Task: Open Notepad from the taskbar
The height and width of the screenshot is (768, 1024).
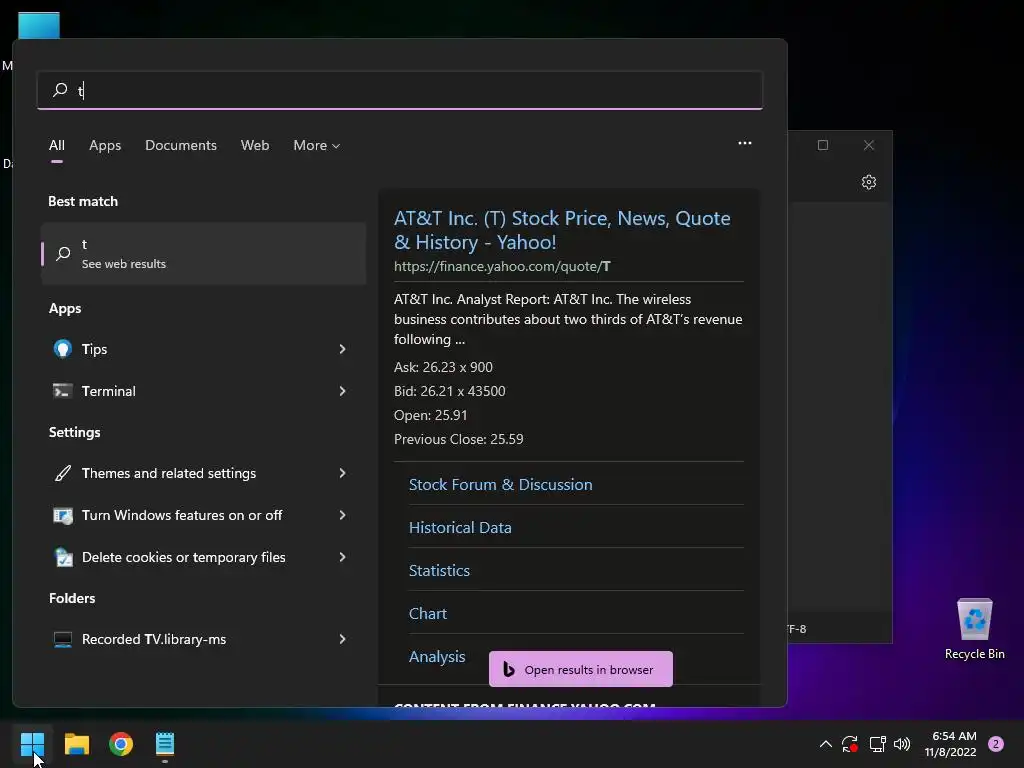Action: pyautogui.click(x=165, y=744)
